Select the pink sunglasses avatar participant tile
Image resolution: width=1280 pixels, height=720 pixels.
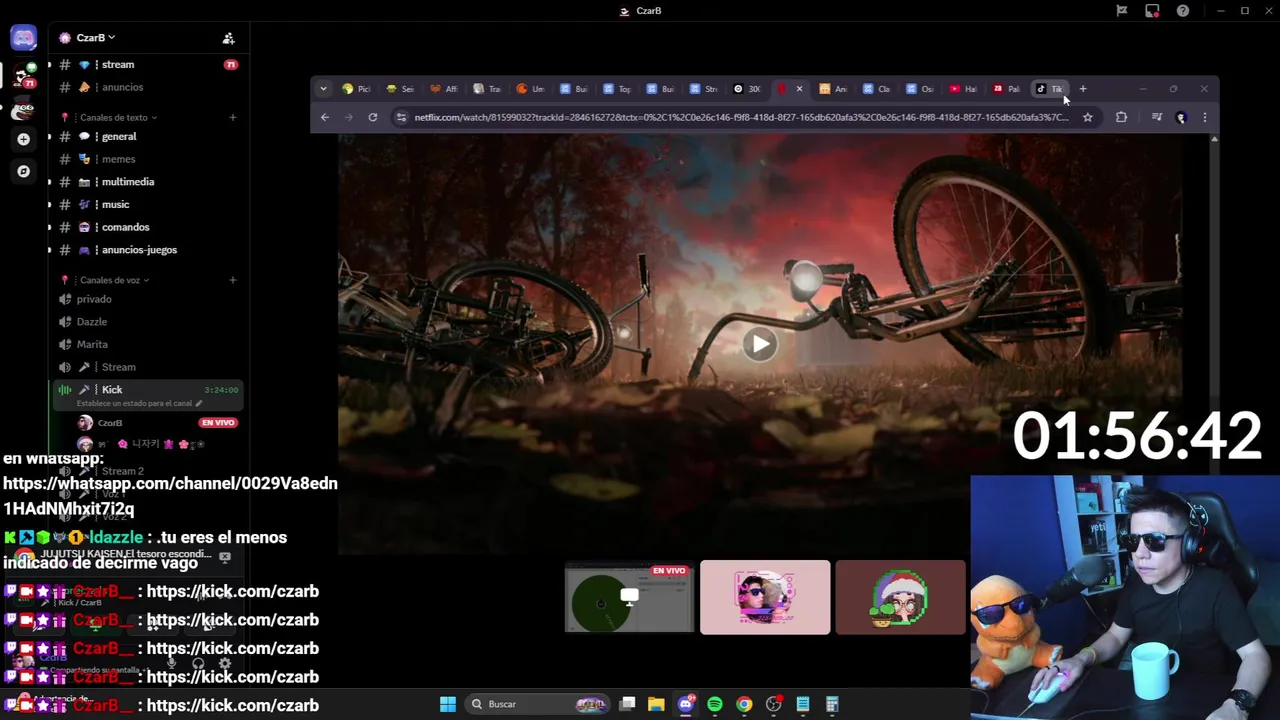click(765, 598)
